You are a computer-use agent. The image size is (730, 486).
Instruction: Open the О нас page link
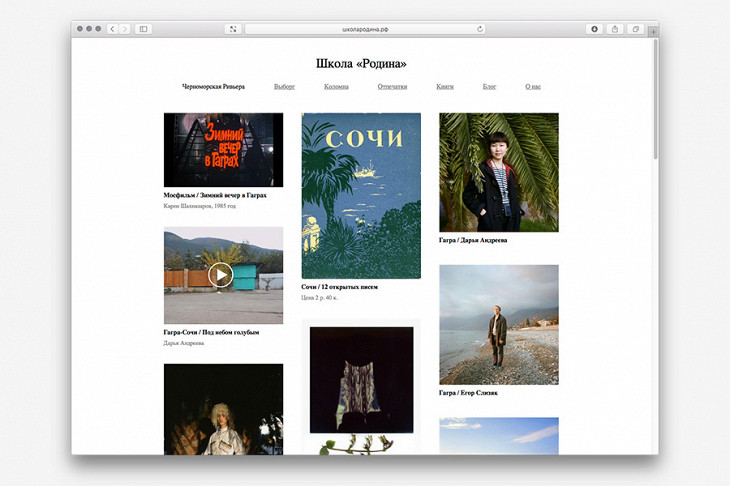[533, 87]
